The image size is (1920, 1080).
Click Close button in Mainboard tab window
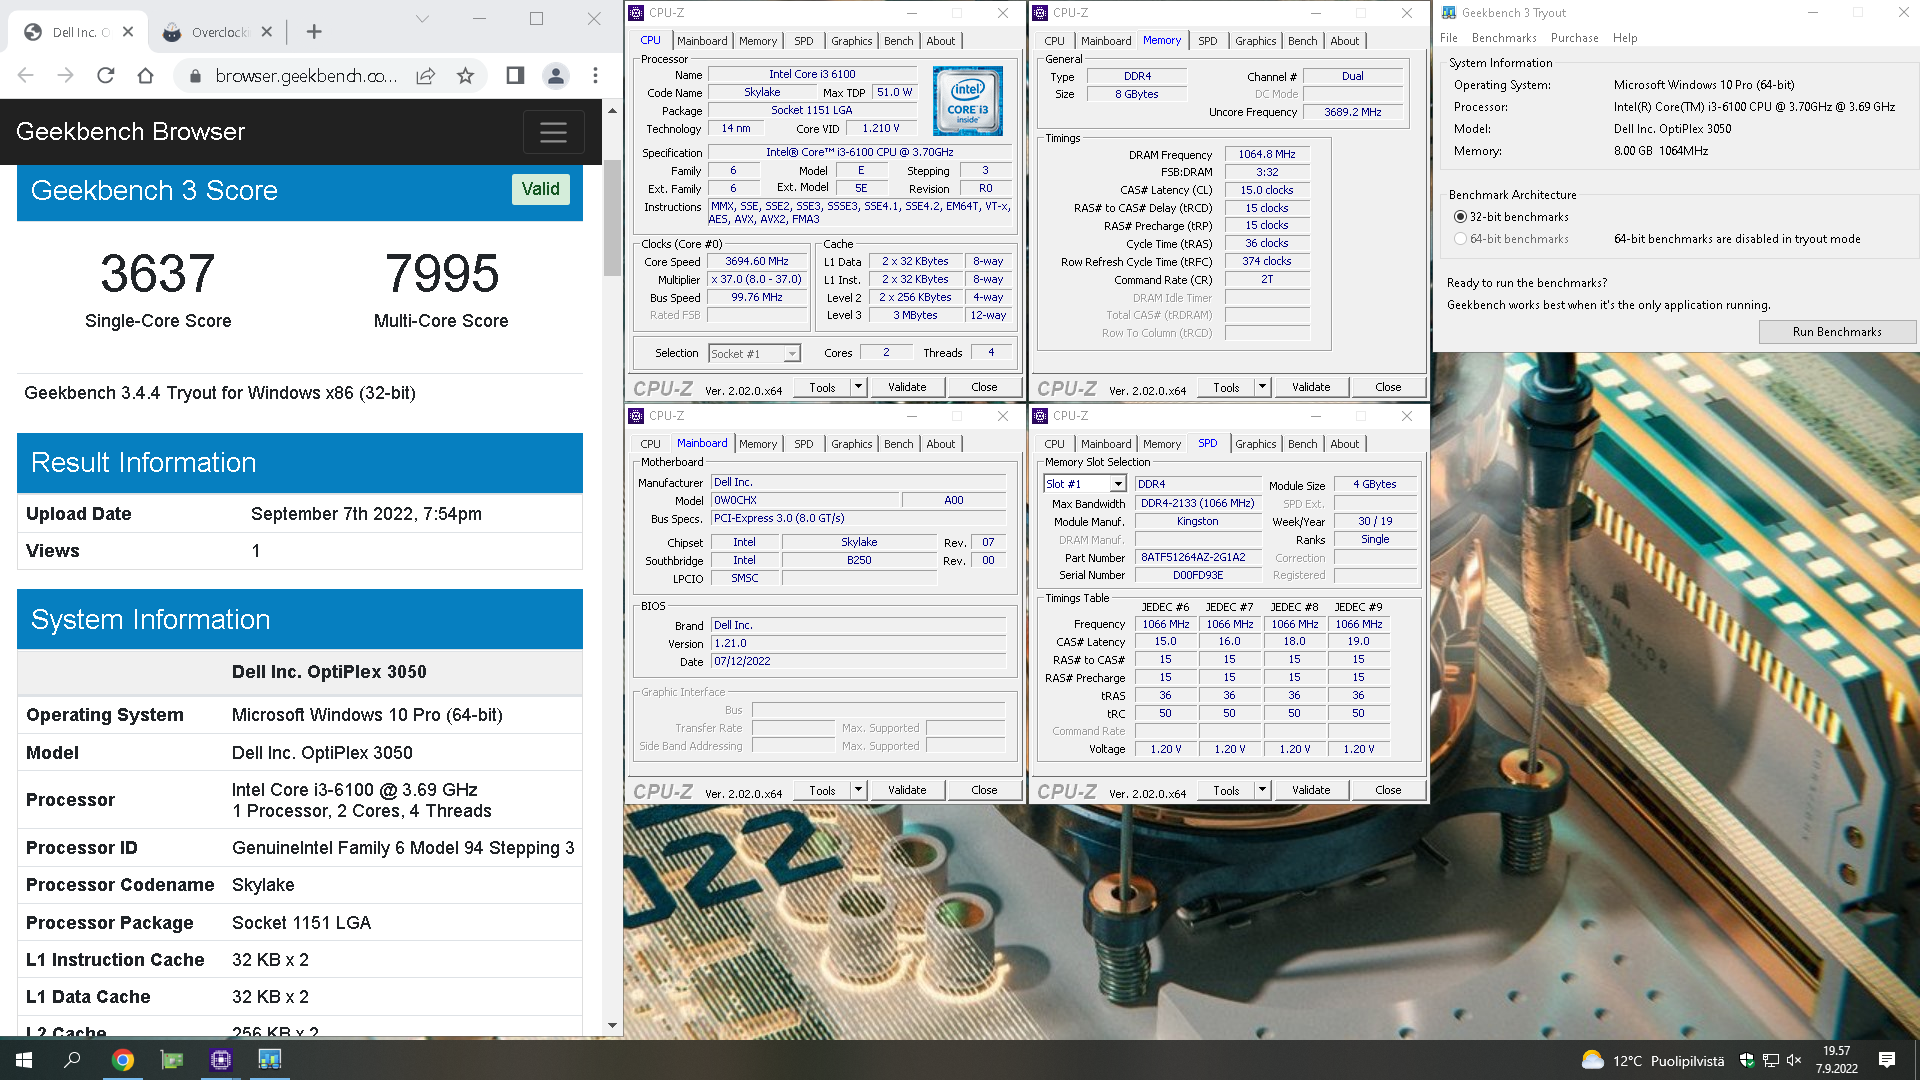tap(984, 790)
